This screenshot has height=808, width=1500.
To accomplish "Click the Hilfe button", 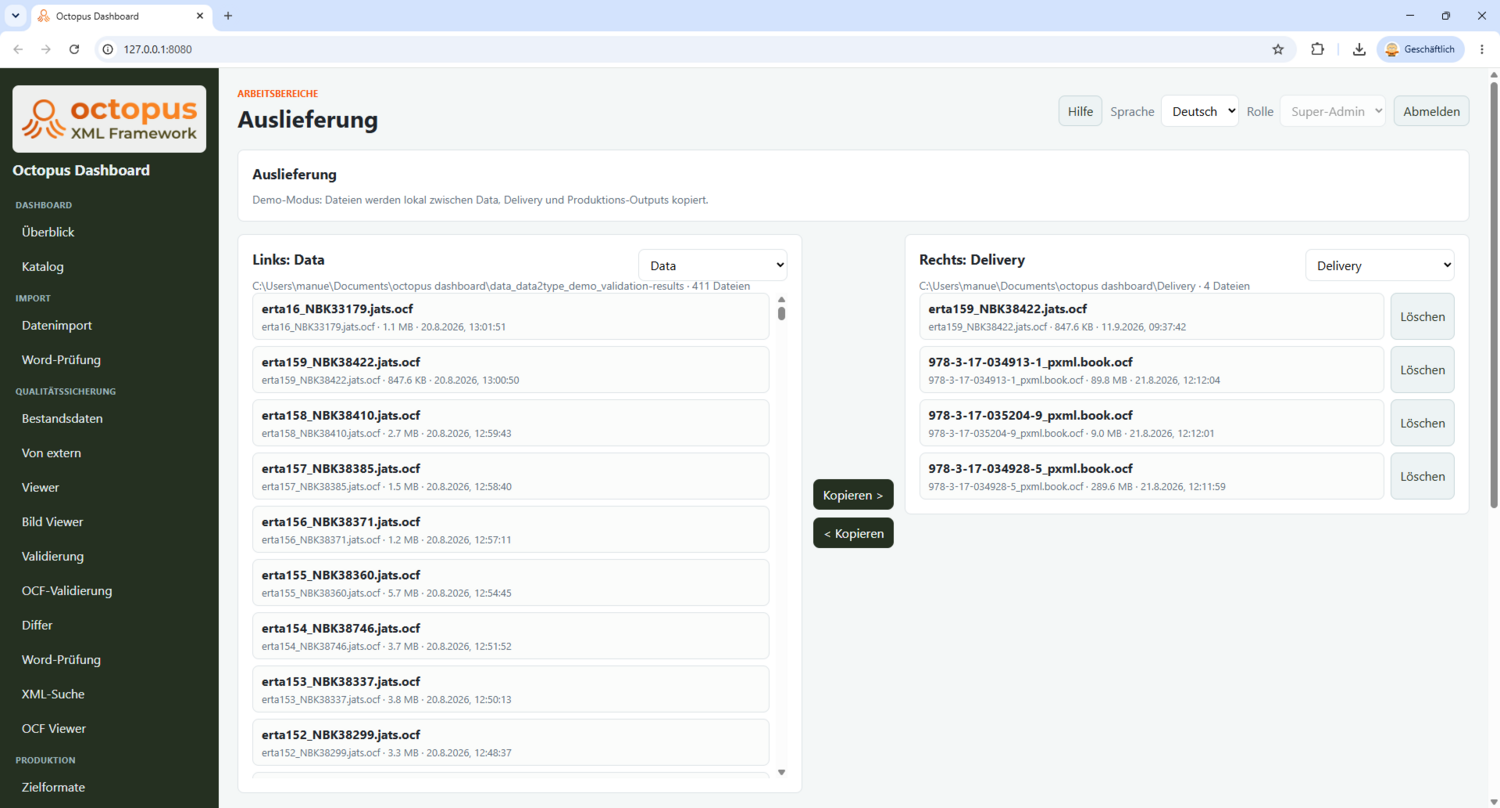I will [1080, 111].
